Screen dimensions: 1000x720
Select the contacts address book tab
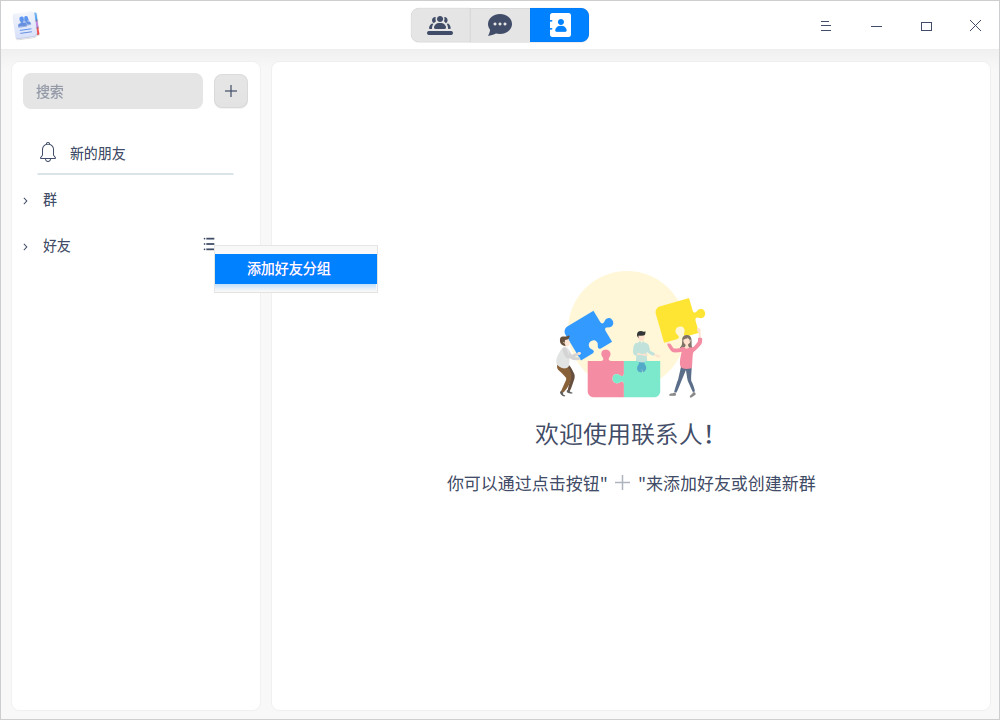click(559, 26)
